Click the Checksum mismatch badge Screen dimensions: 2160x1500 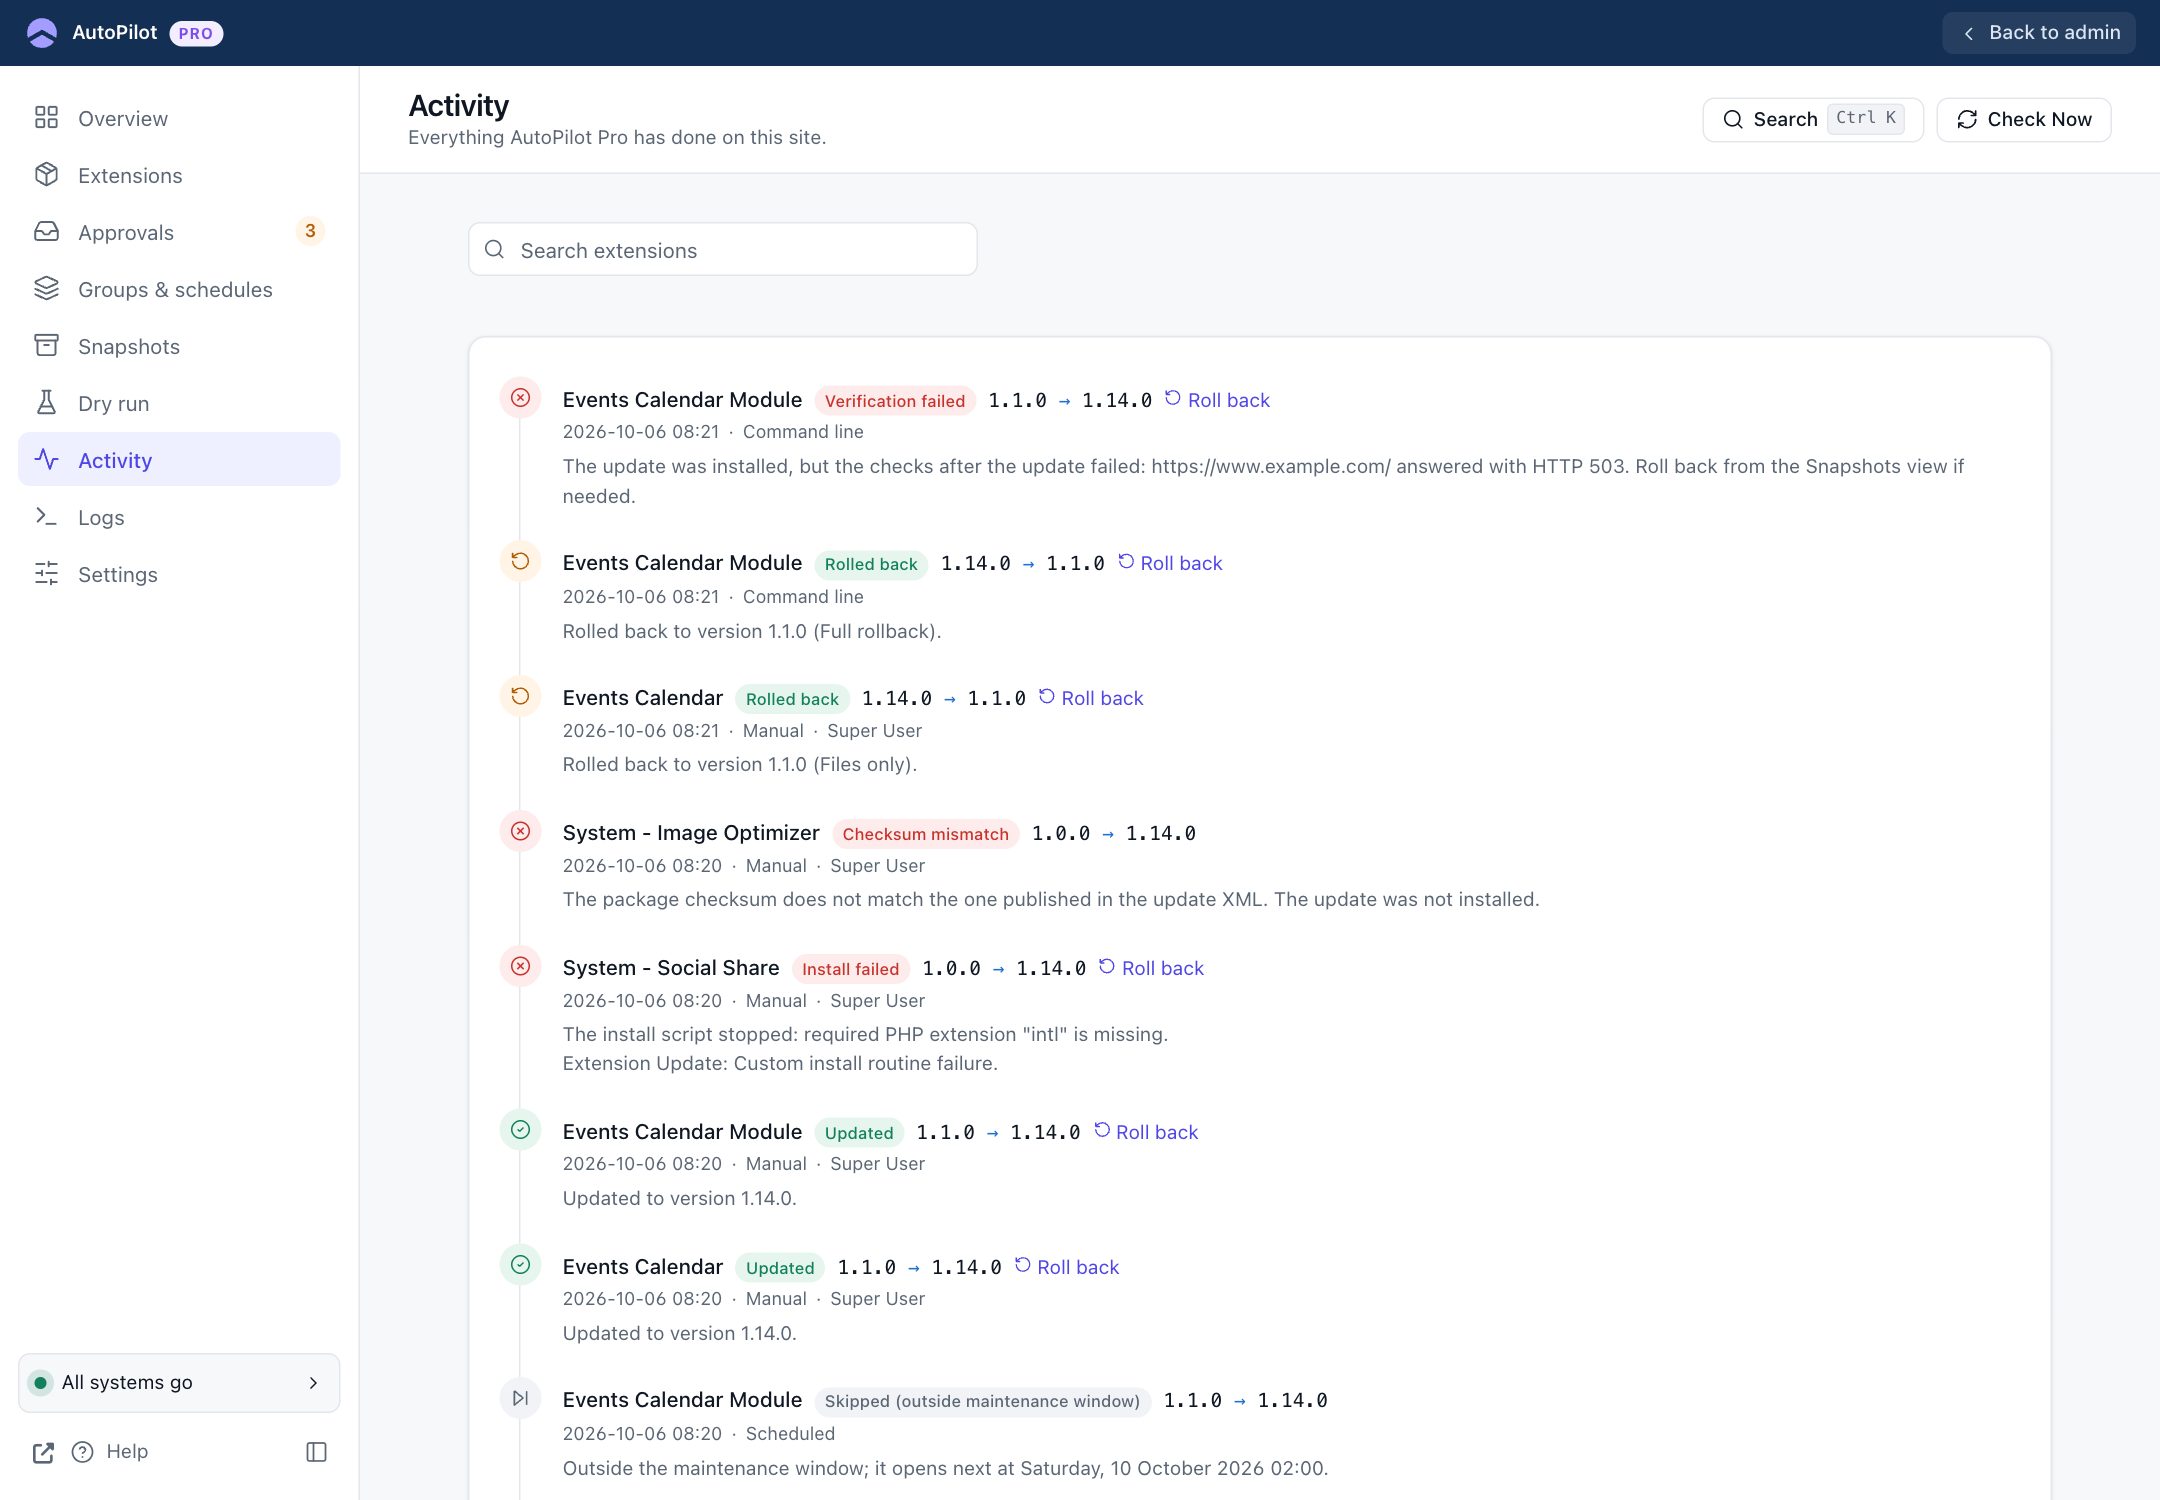[925, 834]
